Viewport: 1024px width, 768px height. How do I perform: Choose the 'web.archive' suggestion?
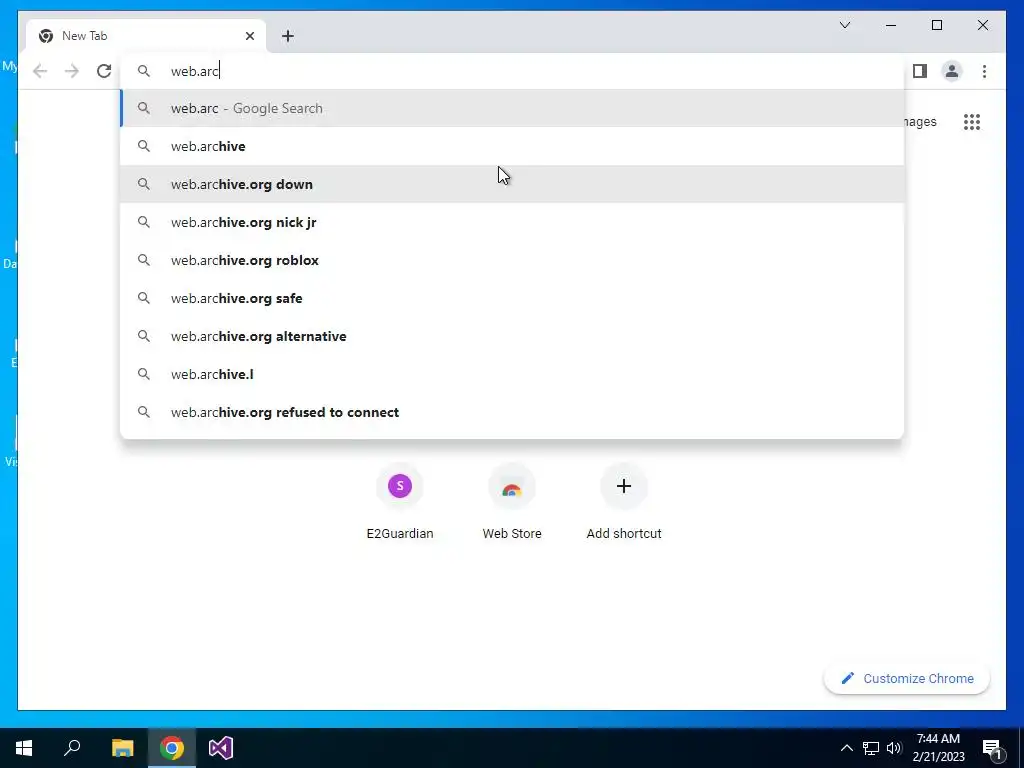(512, 146)
